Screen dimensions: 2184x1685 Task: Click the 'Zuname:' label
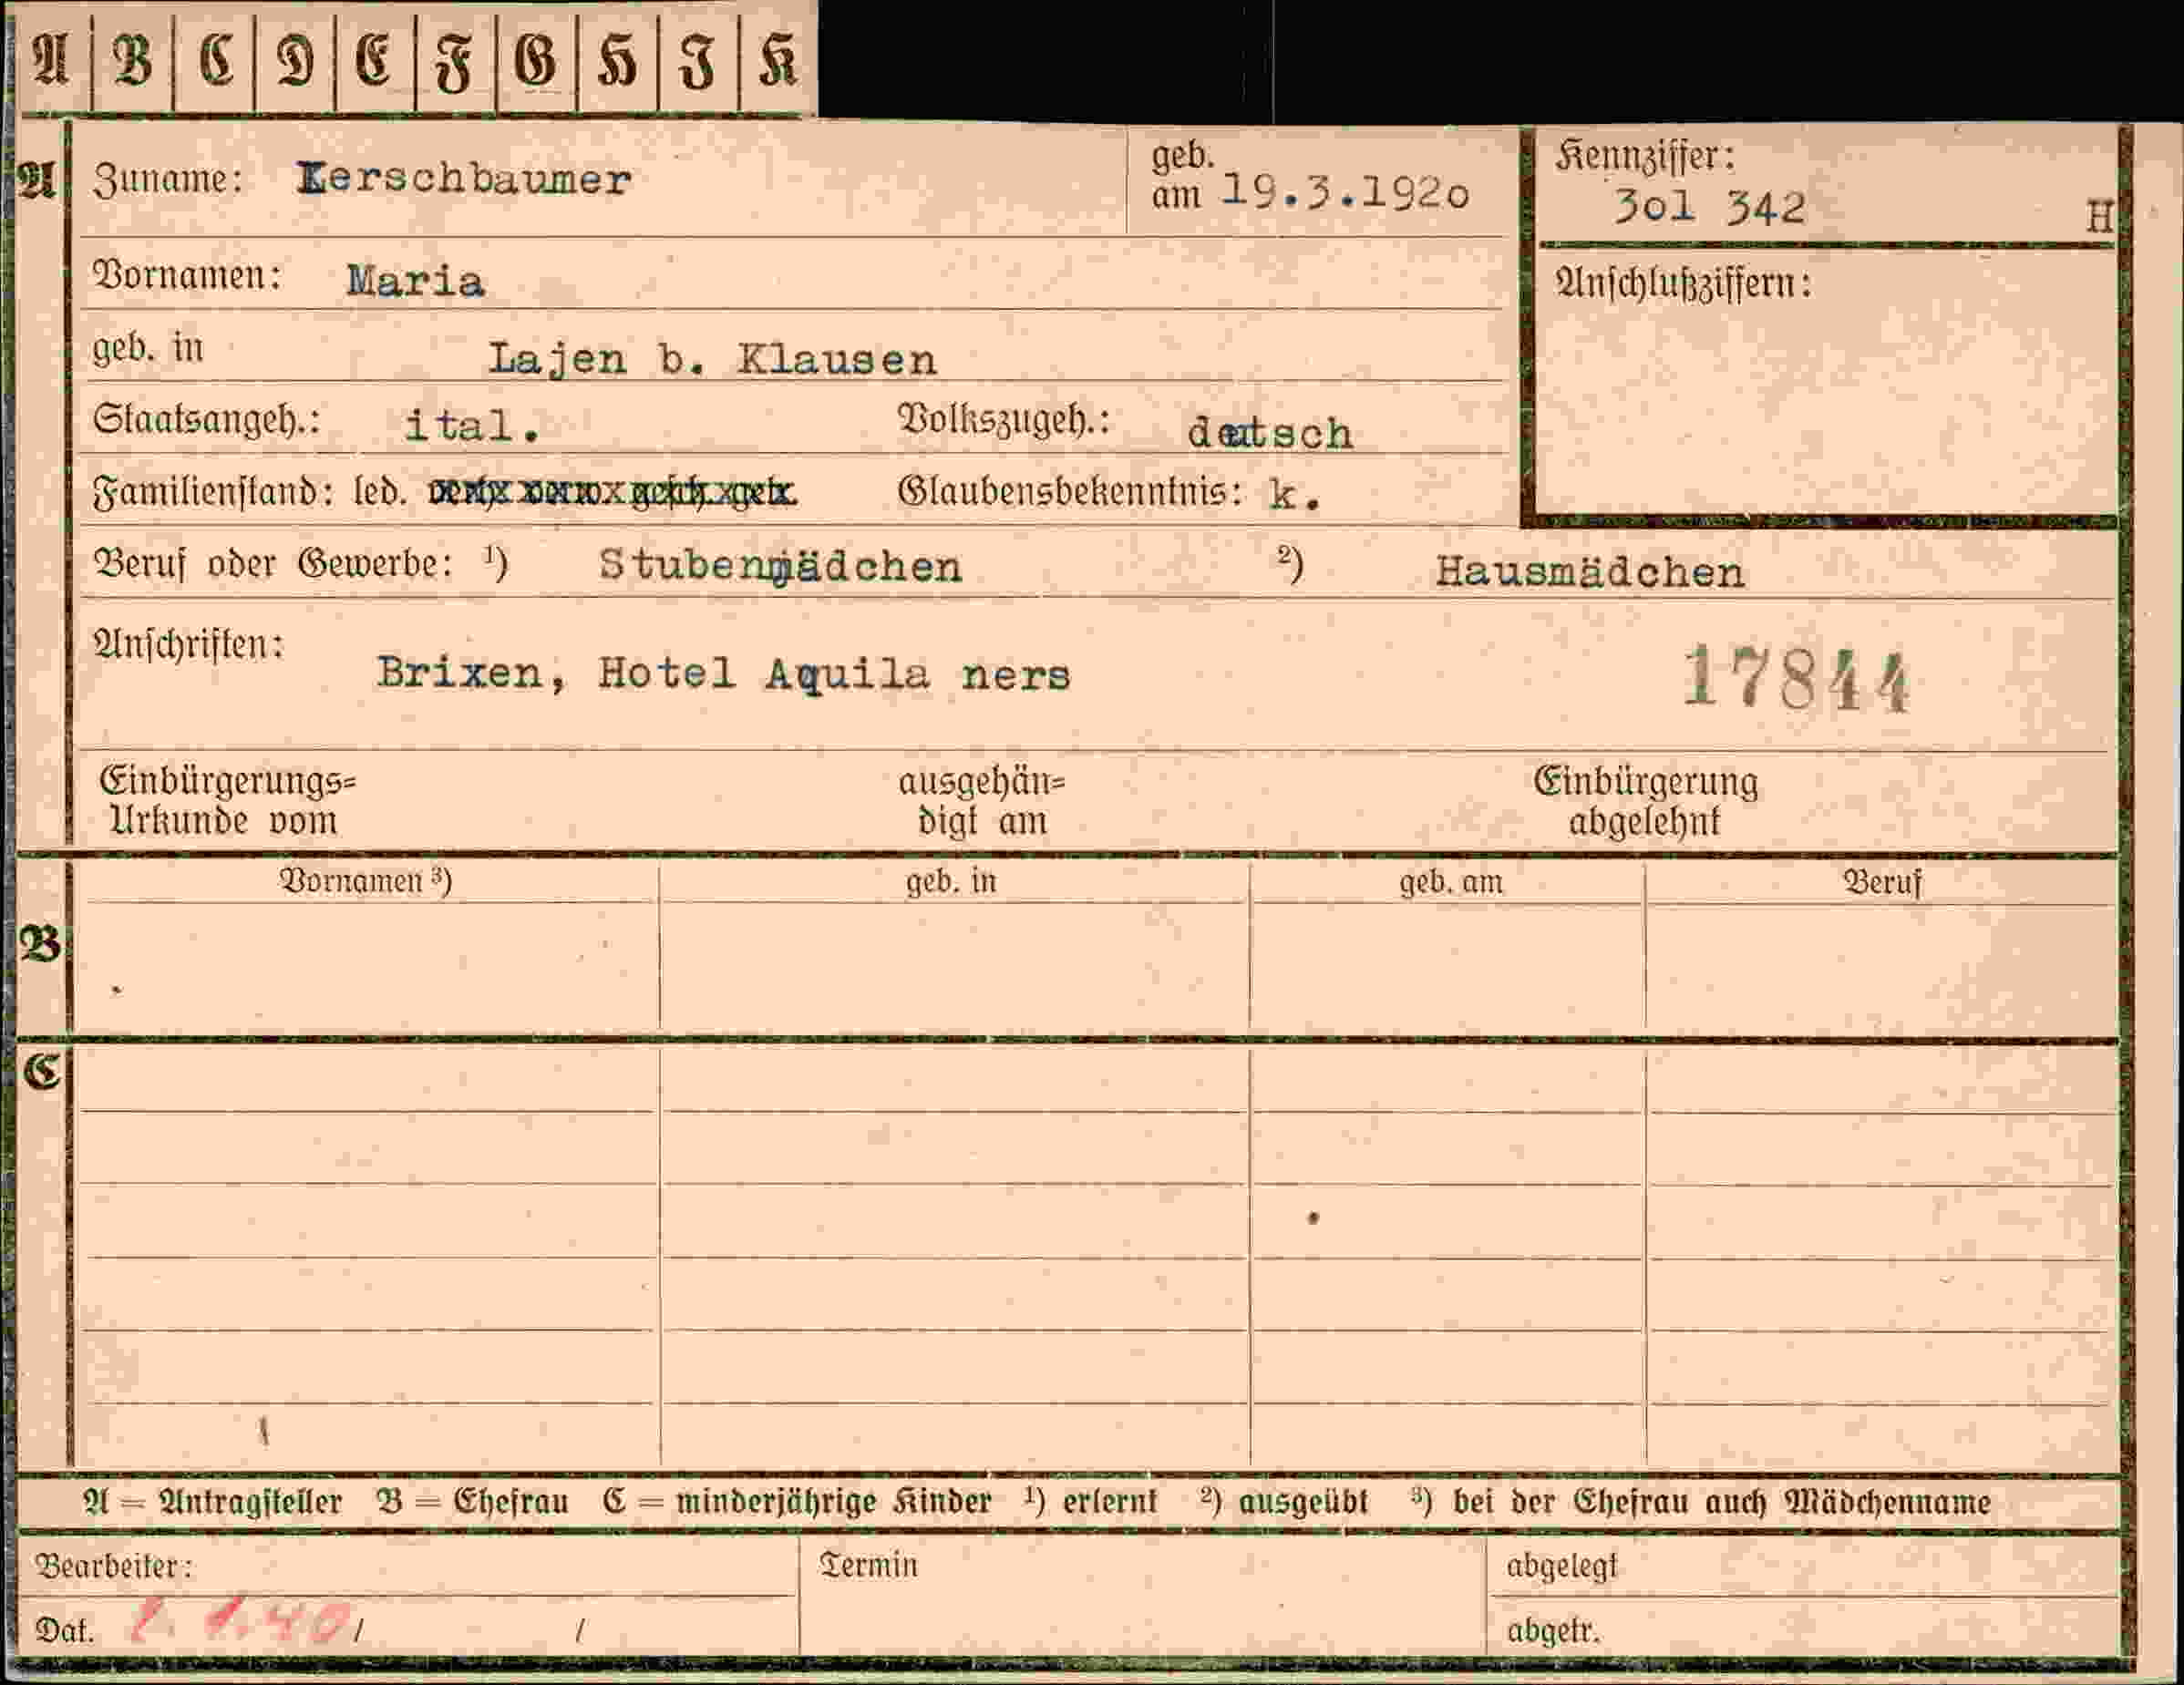[x=168, y=180]
